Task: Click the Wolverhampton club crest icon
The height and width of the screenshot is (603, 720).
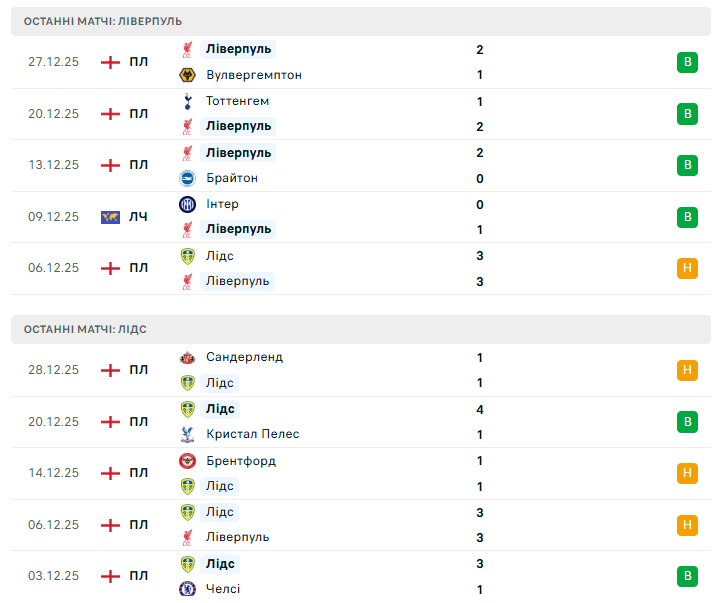Action: pos(187,75)
